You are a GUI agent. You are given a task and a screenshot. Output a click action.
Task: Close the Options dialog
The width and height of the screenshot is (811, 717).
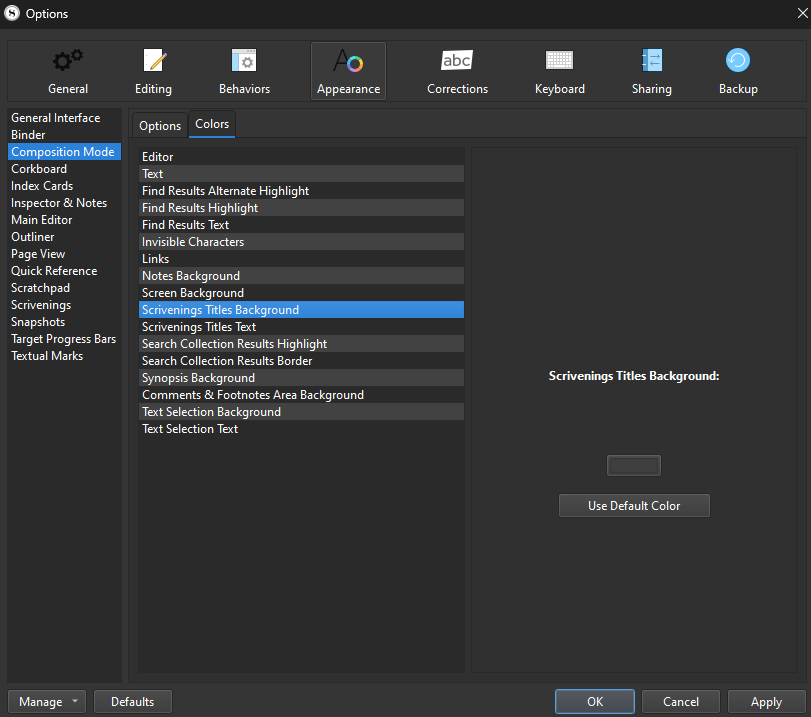click(802, 13)
